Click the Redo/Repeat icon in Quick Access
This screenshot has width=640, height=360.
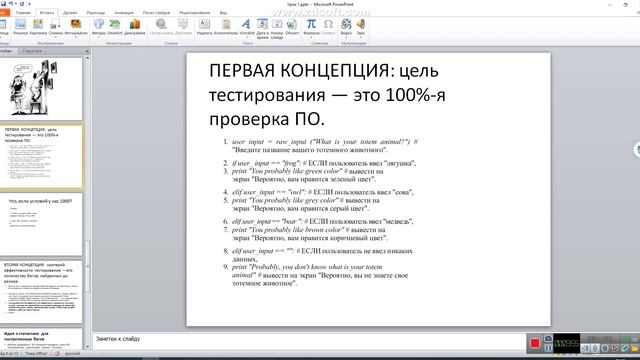[22, 4]
